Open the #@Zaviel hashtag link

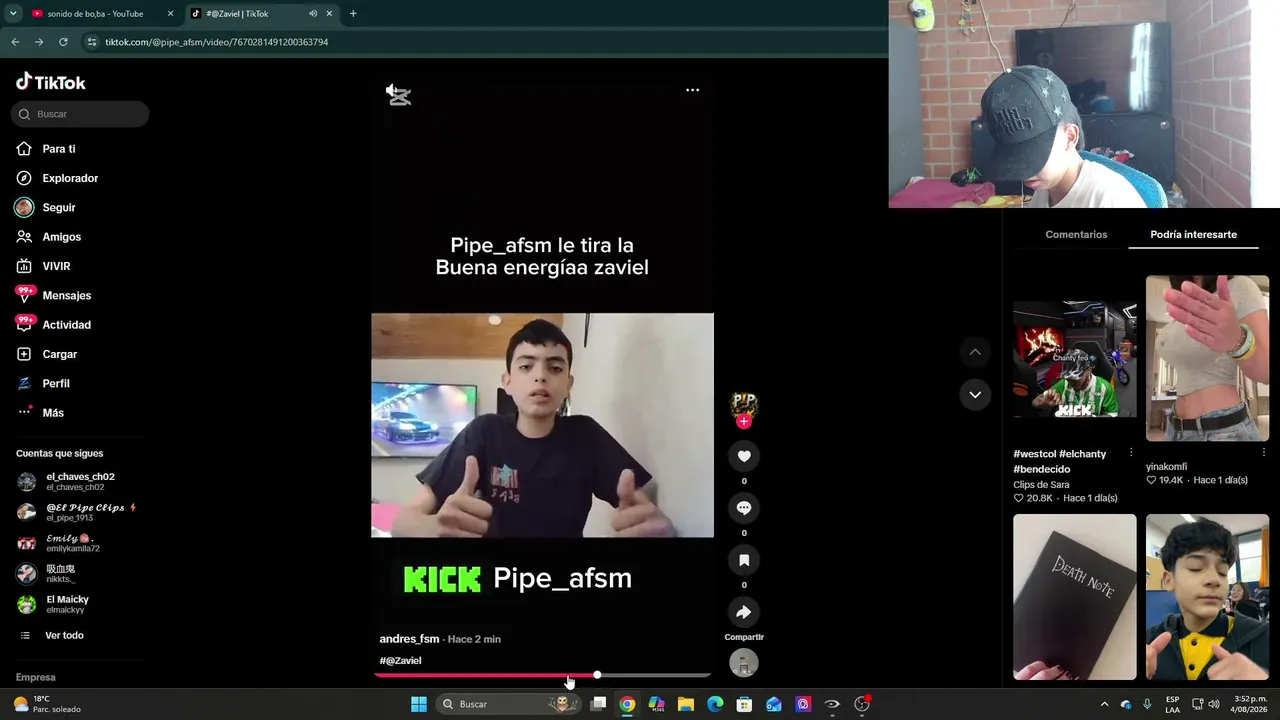(x=400, y=661)
